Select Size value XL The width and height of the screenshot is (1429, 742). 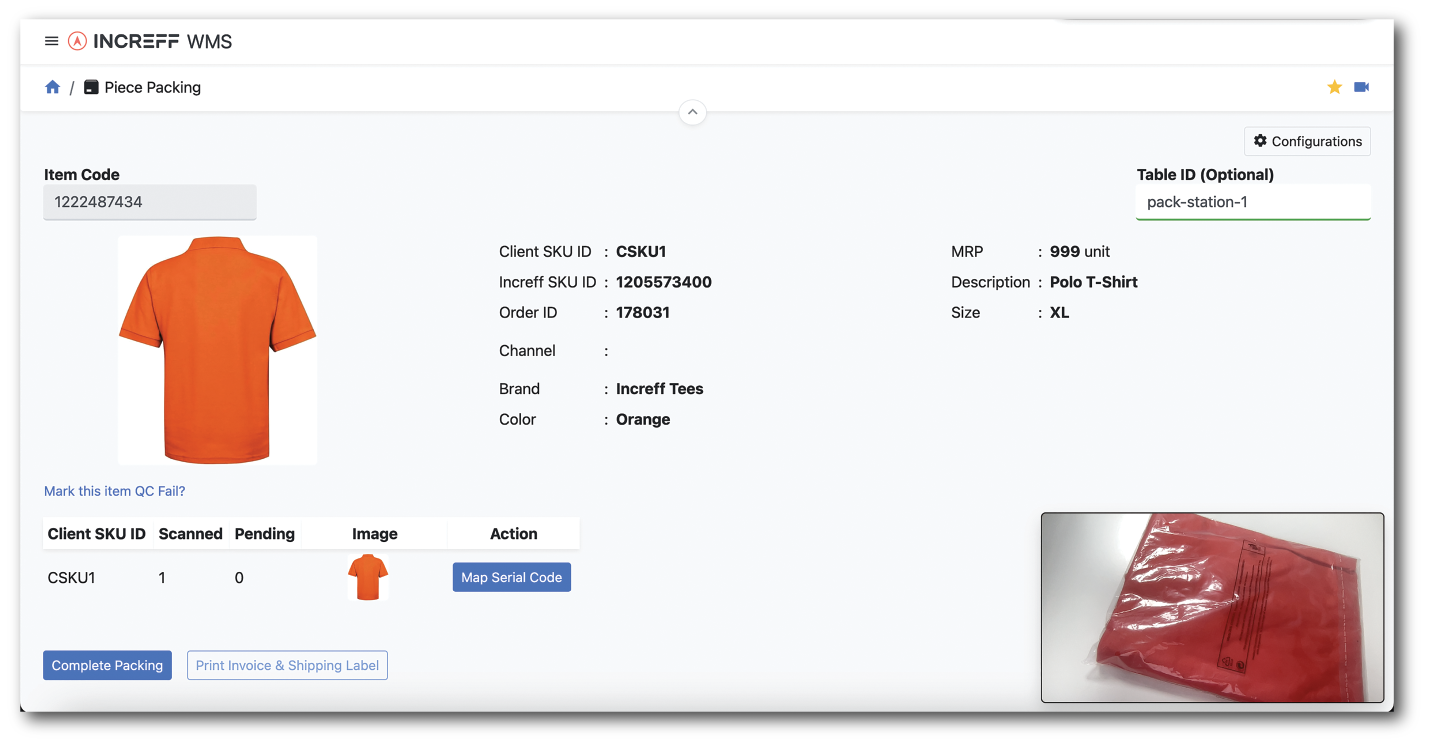point(1059,313)
